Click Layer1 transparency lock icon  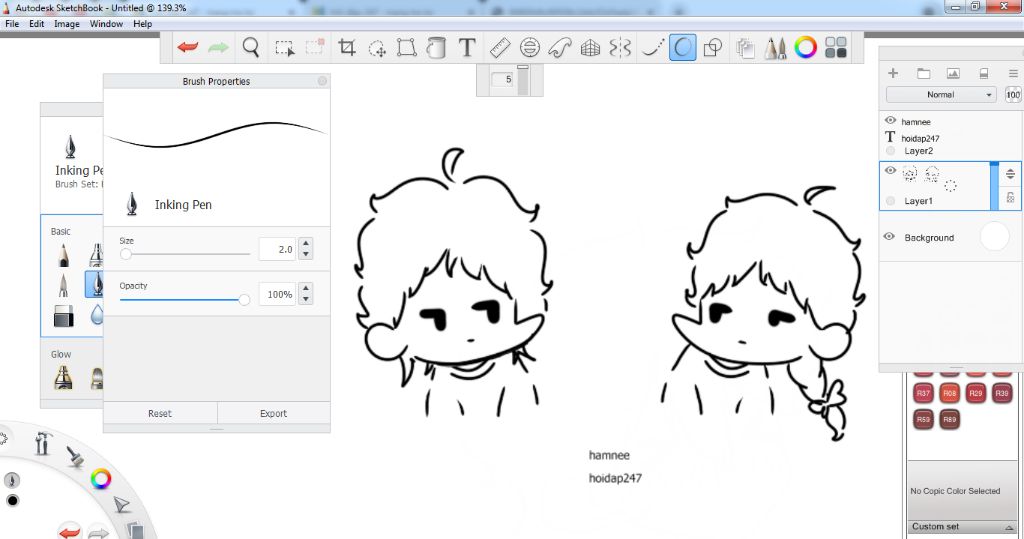click(1010, 197)
